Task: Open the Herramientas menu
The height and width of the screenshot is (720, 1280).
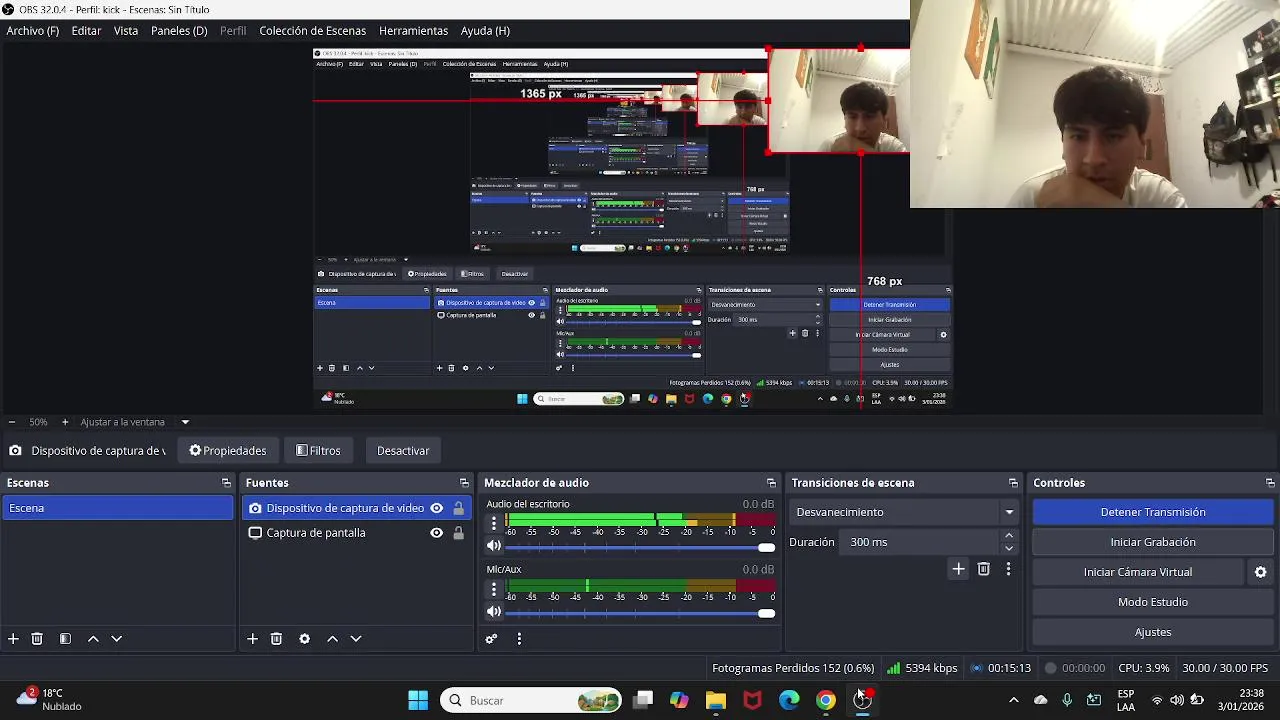Action: [x=413, y=31]
